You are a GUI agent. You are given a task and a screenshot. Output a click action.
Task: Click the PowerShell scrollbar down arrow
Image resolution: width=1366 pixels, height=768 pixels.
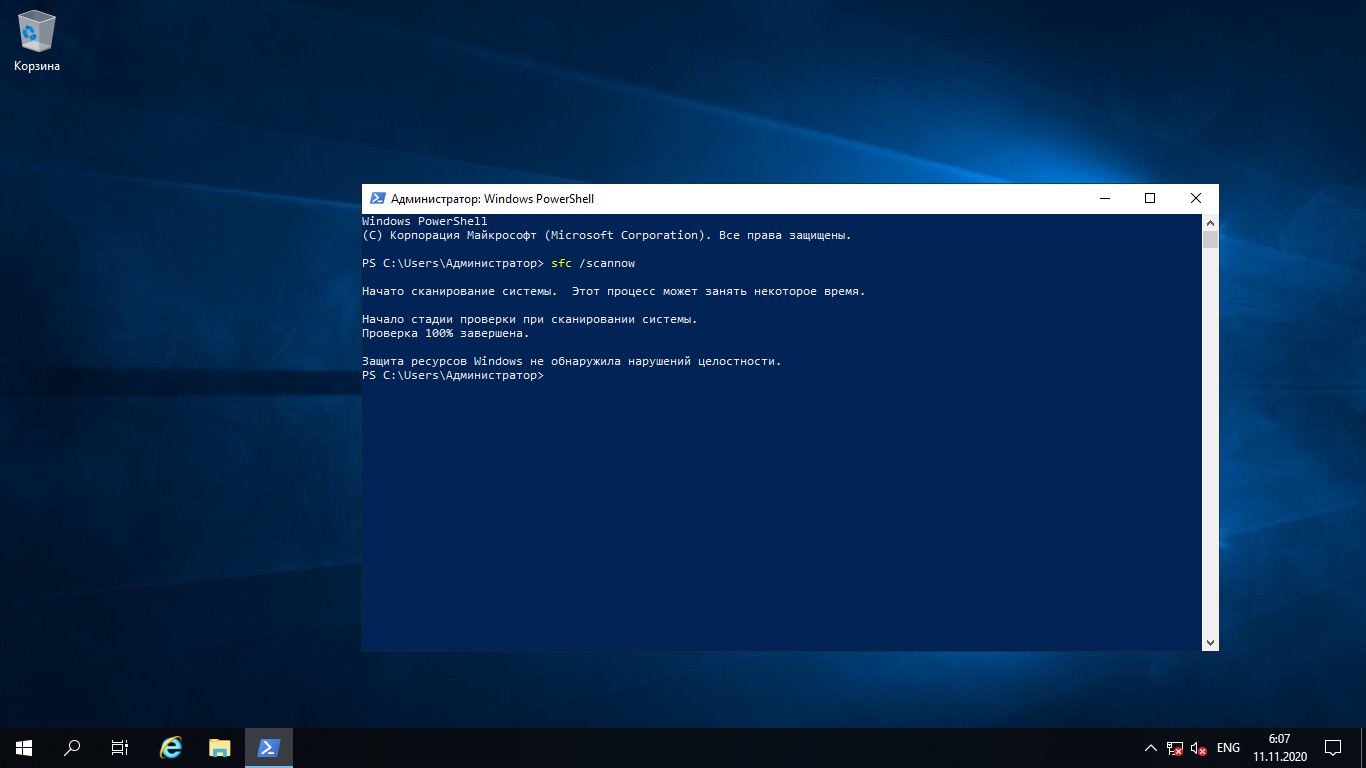coord(1210,643)
